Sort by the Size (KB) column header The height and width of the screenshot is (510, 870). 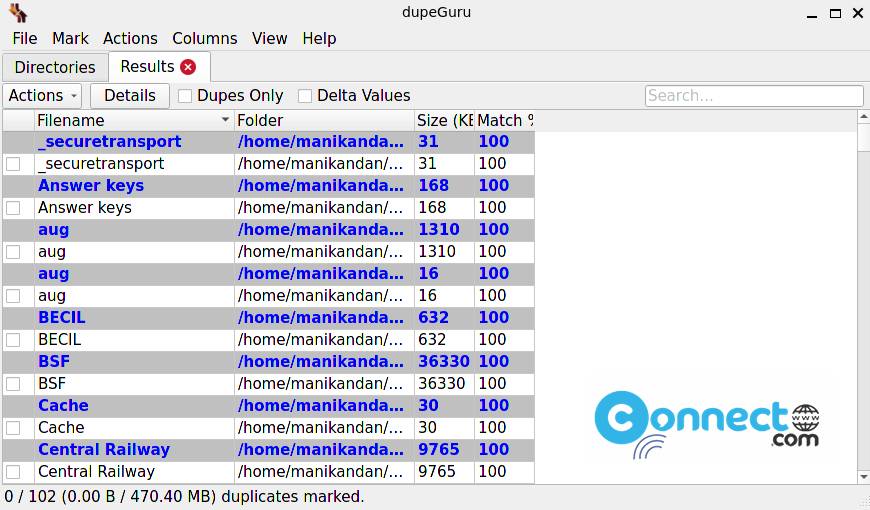pos(444,120)
